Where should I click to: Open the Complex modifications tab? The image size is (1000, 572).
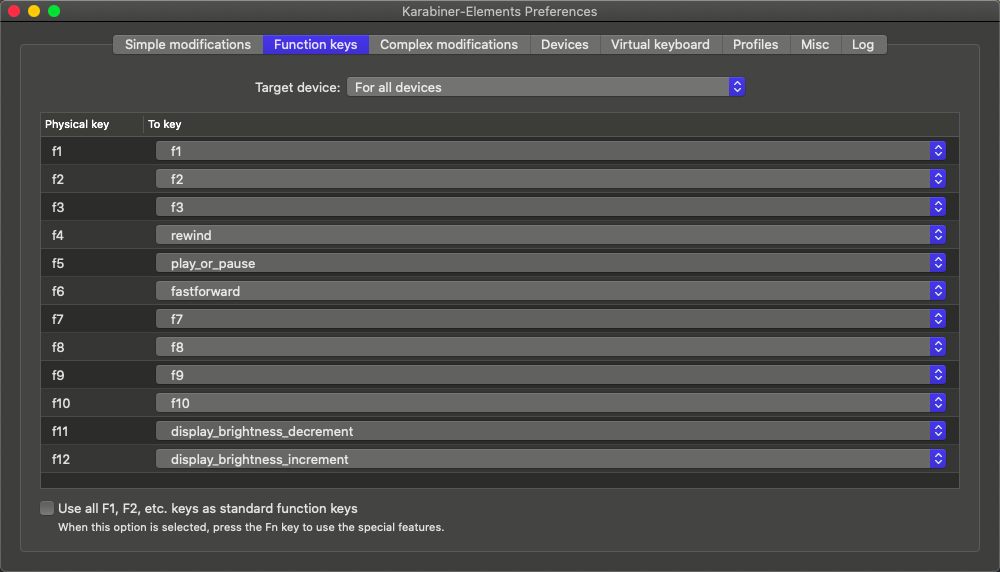coord(449,45)
